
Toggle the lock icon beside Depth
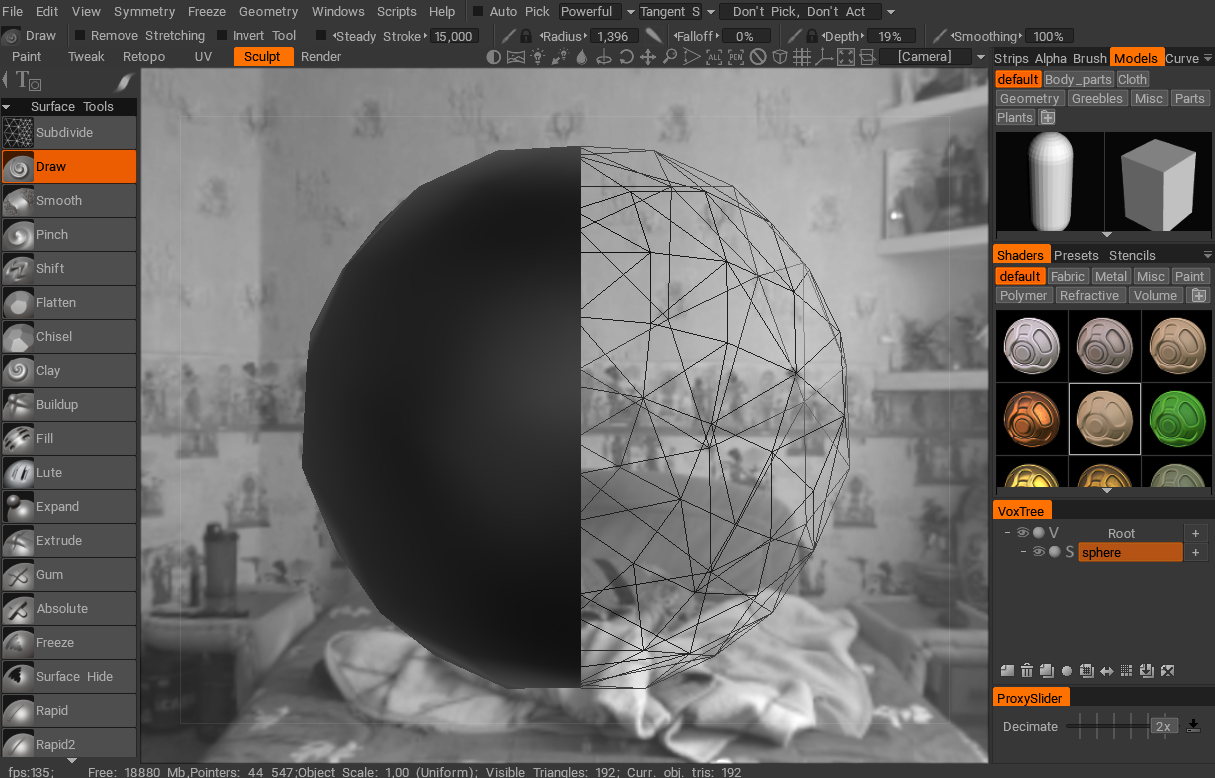pyautogui.click(x=812, y=35)
